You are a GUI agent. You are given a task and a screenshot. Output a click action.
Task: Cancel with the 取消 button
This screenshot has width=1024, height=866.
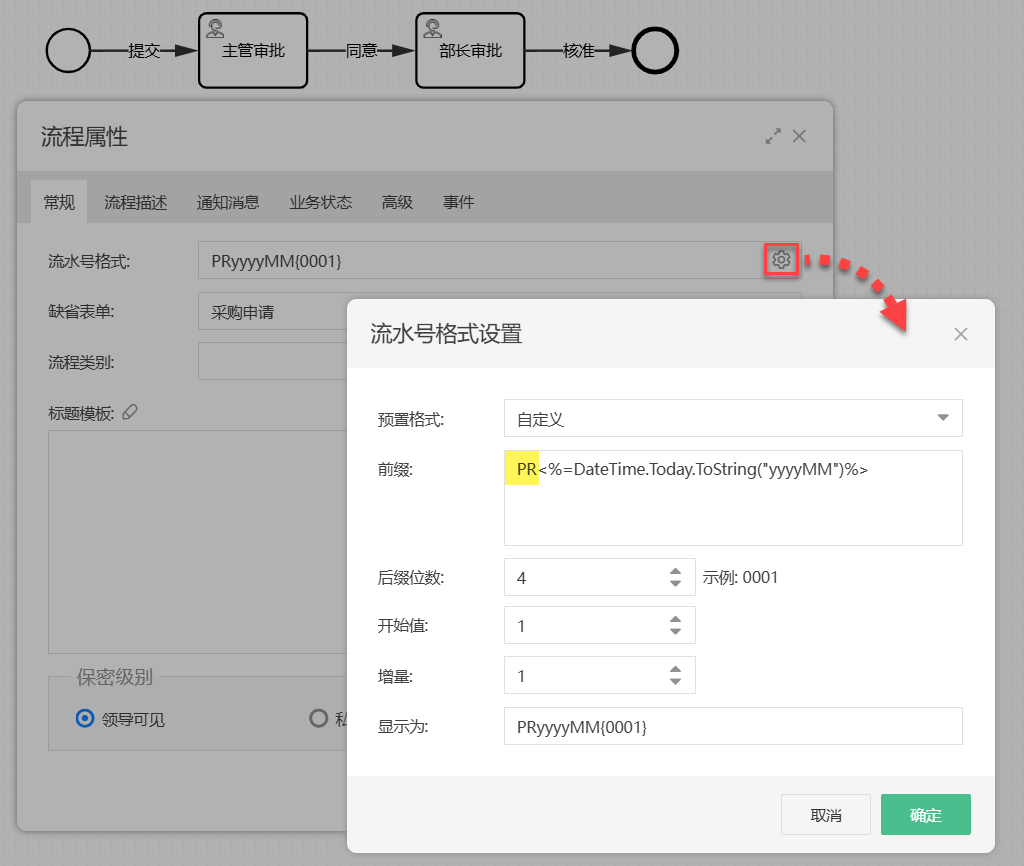click(826, 814)
